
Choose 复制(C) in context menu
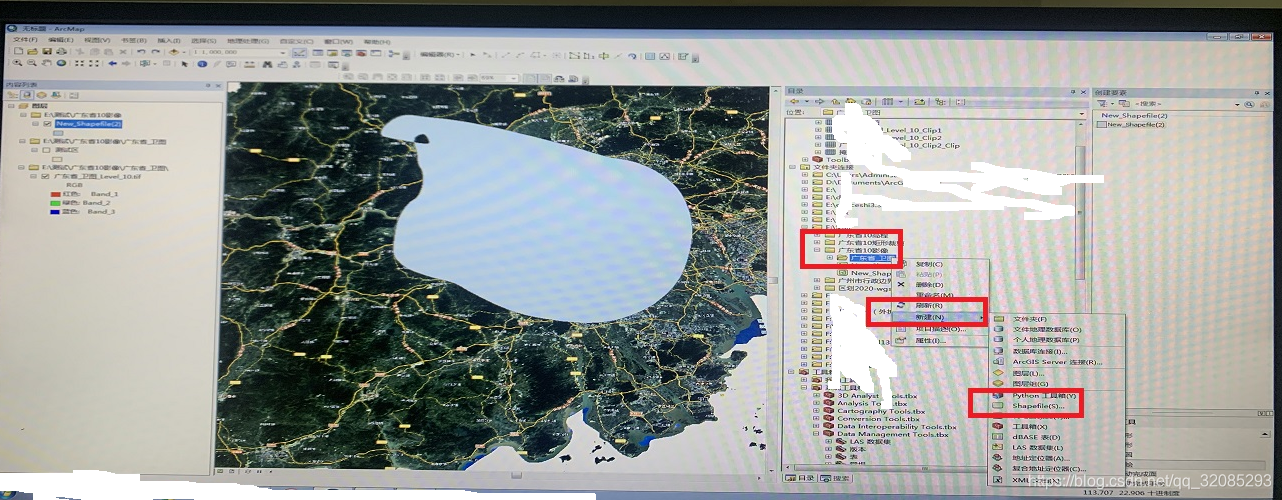tap(929, 264)
